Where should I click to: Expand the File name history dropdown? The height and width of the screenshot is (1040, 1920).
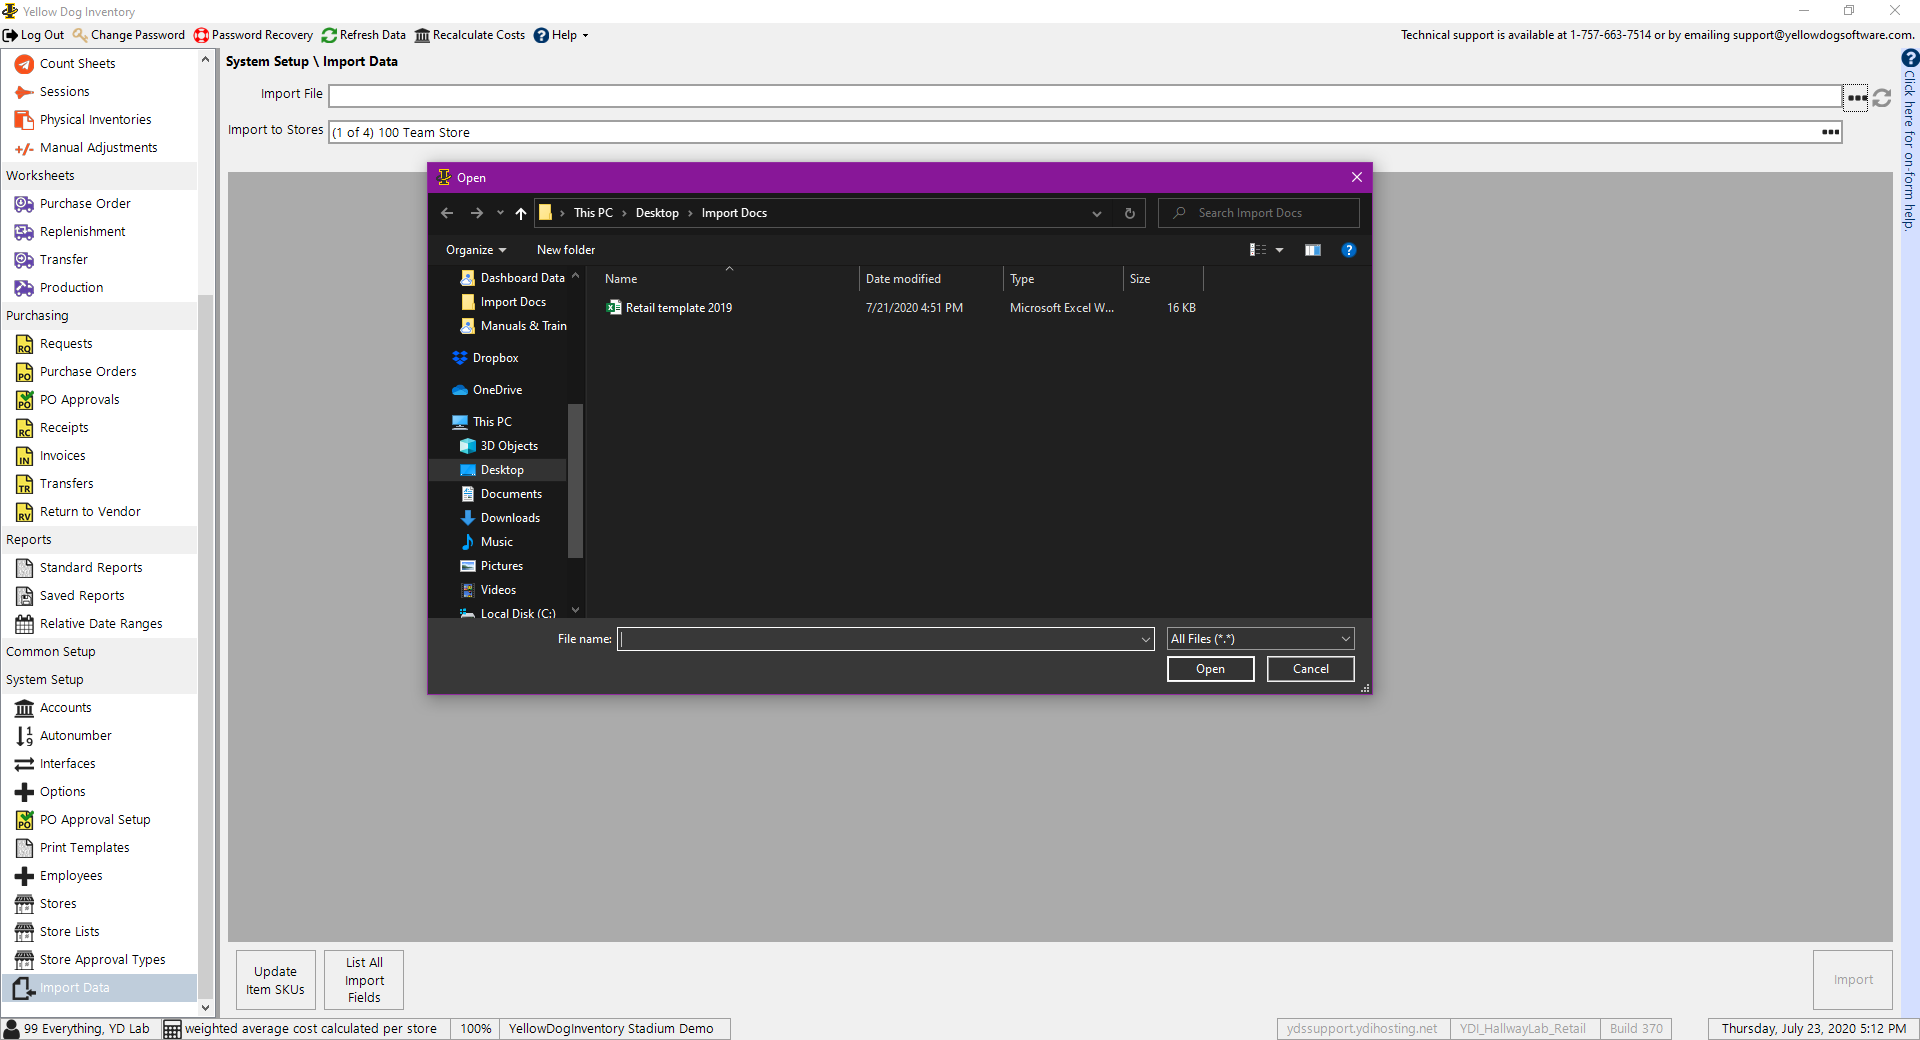click(x=1145, y=639)
